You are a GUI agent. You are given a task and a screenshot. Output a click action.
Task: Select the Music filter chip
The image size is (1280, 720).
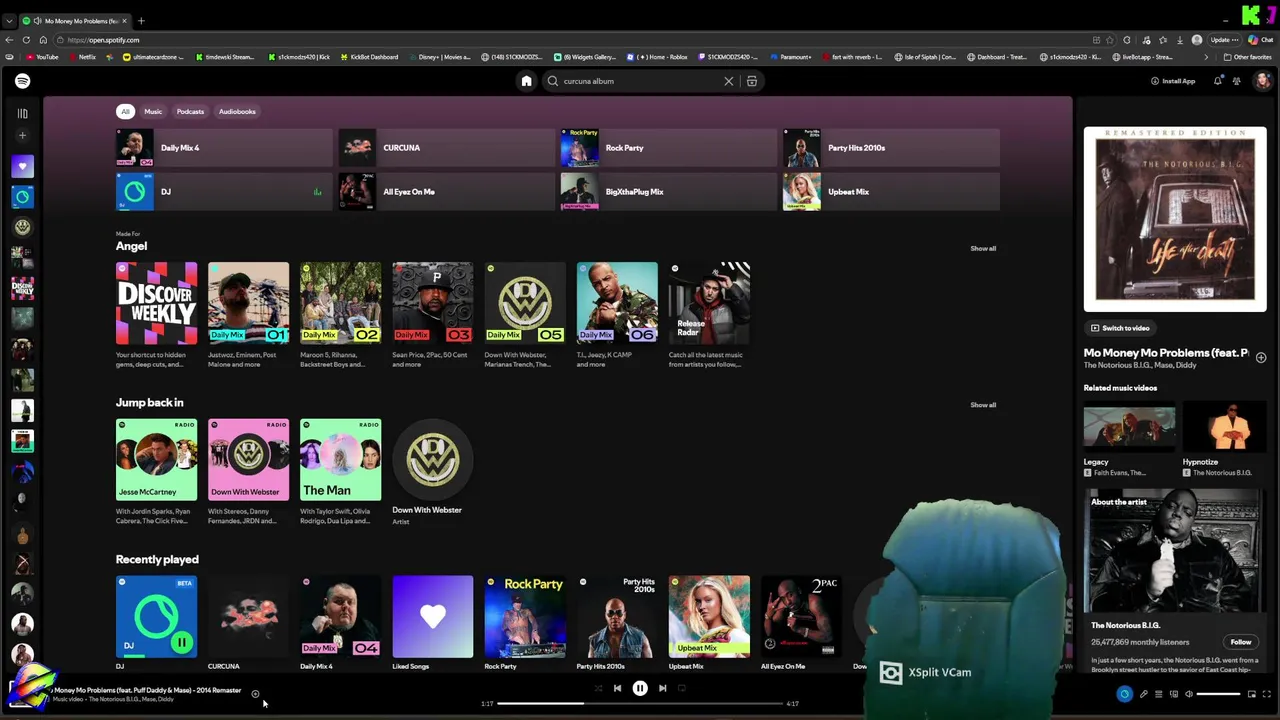(153, 111)
